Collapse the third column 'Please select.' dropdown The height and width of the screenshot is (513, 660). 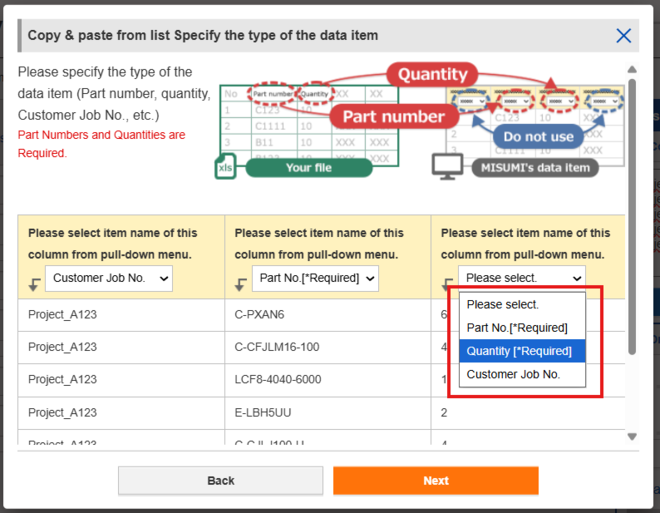(522, 278)
